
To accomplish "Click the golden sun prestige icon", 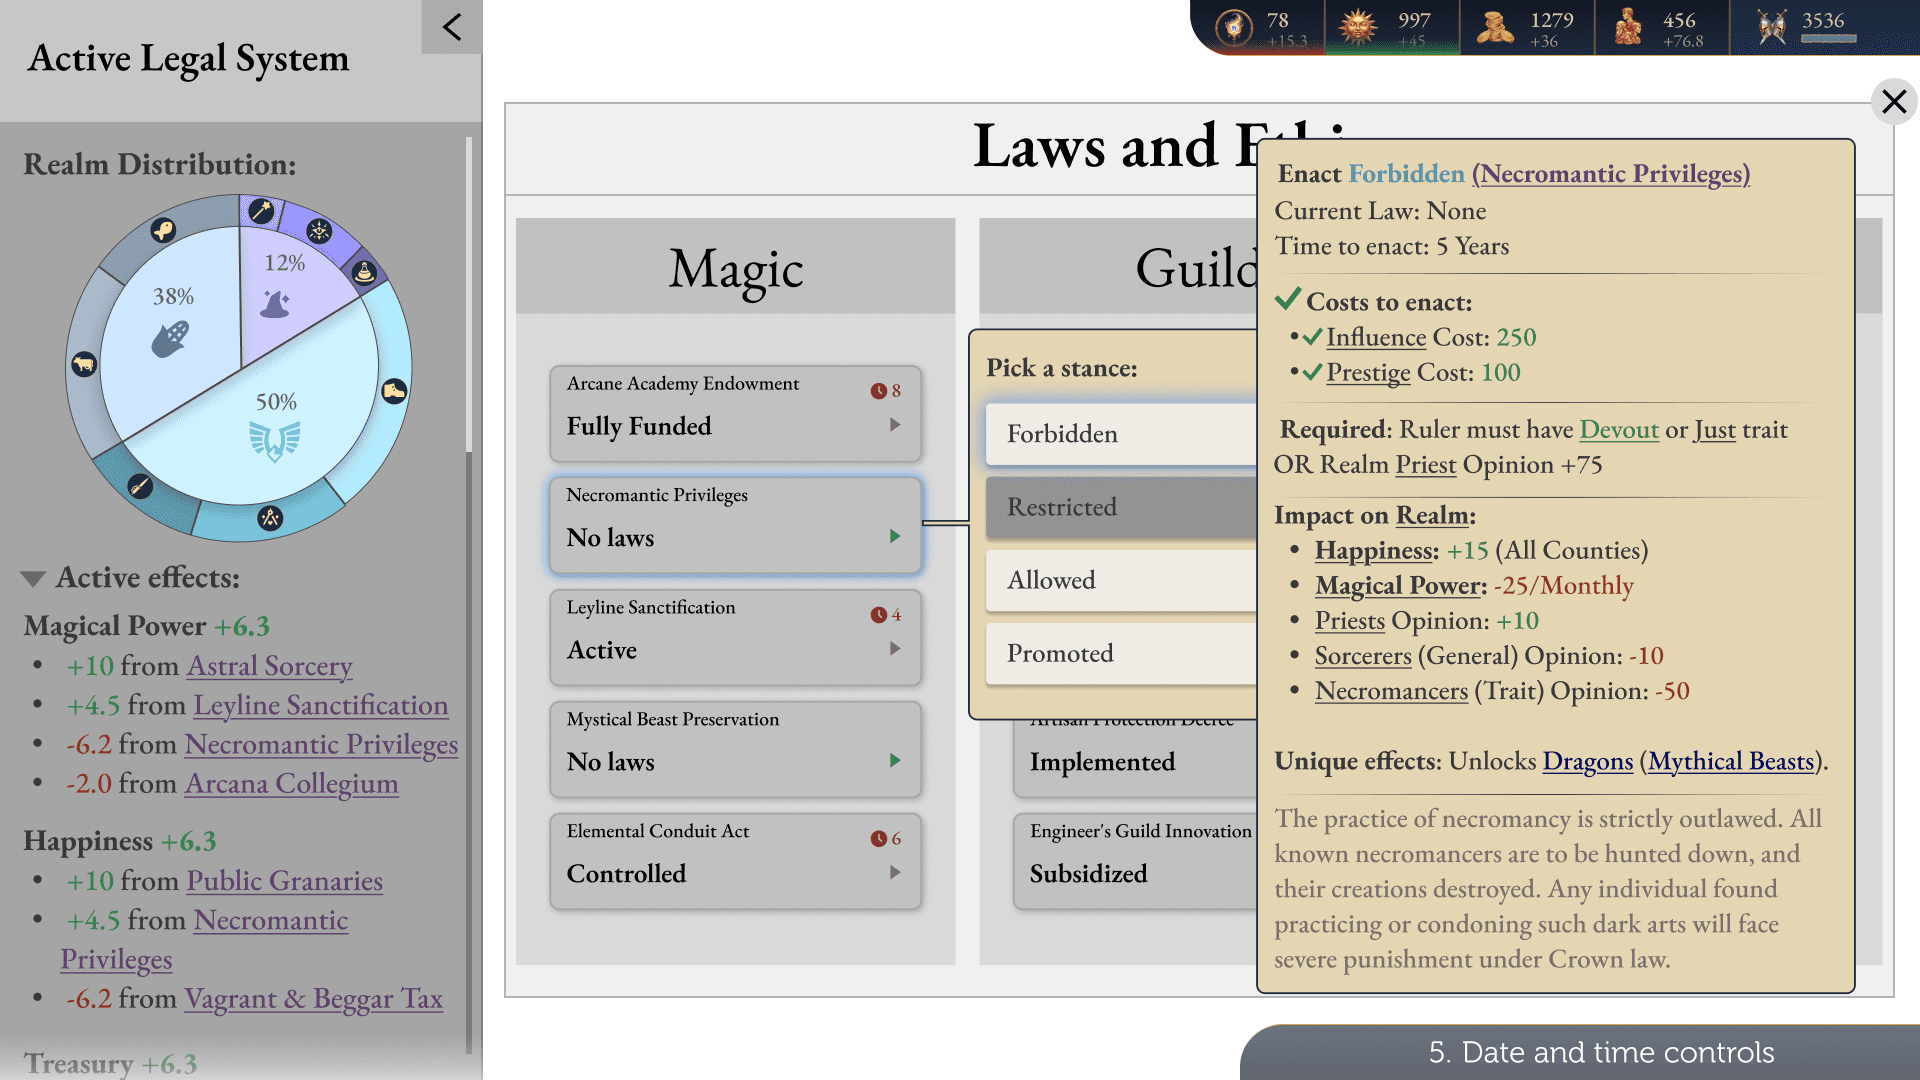I will [1358, 27].
